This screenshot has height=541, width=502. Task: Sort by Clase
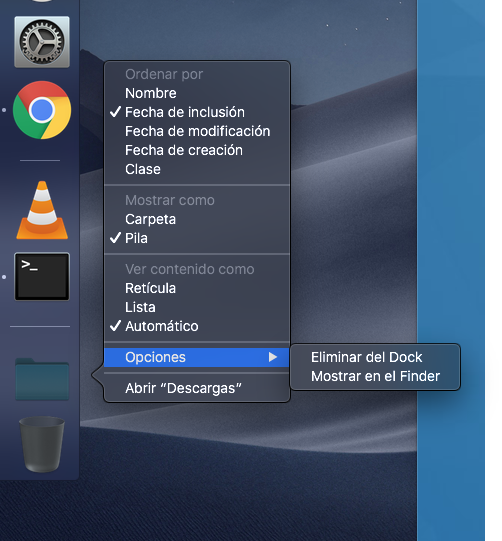pos(197,169)
